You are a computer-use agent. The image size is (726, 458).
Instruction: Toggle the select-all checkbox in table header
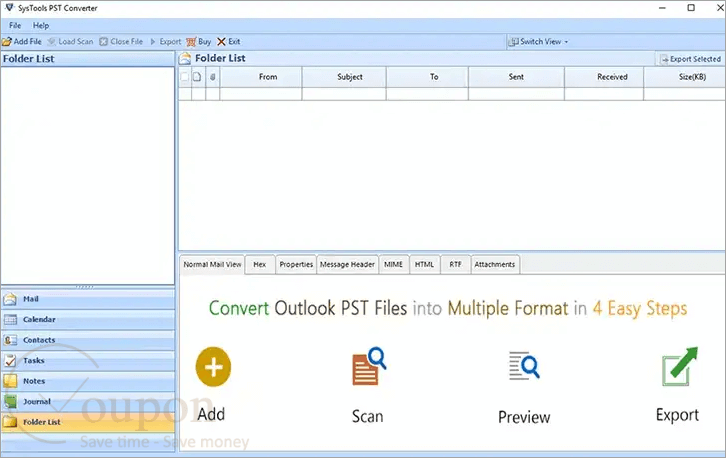[185, 77]
